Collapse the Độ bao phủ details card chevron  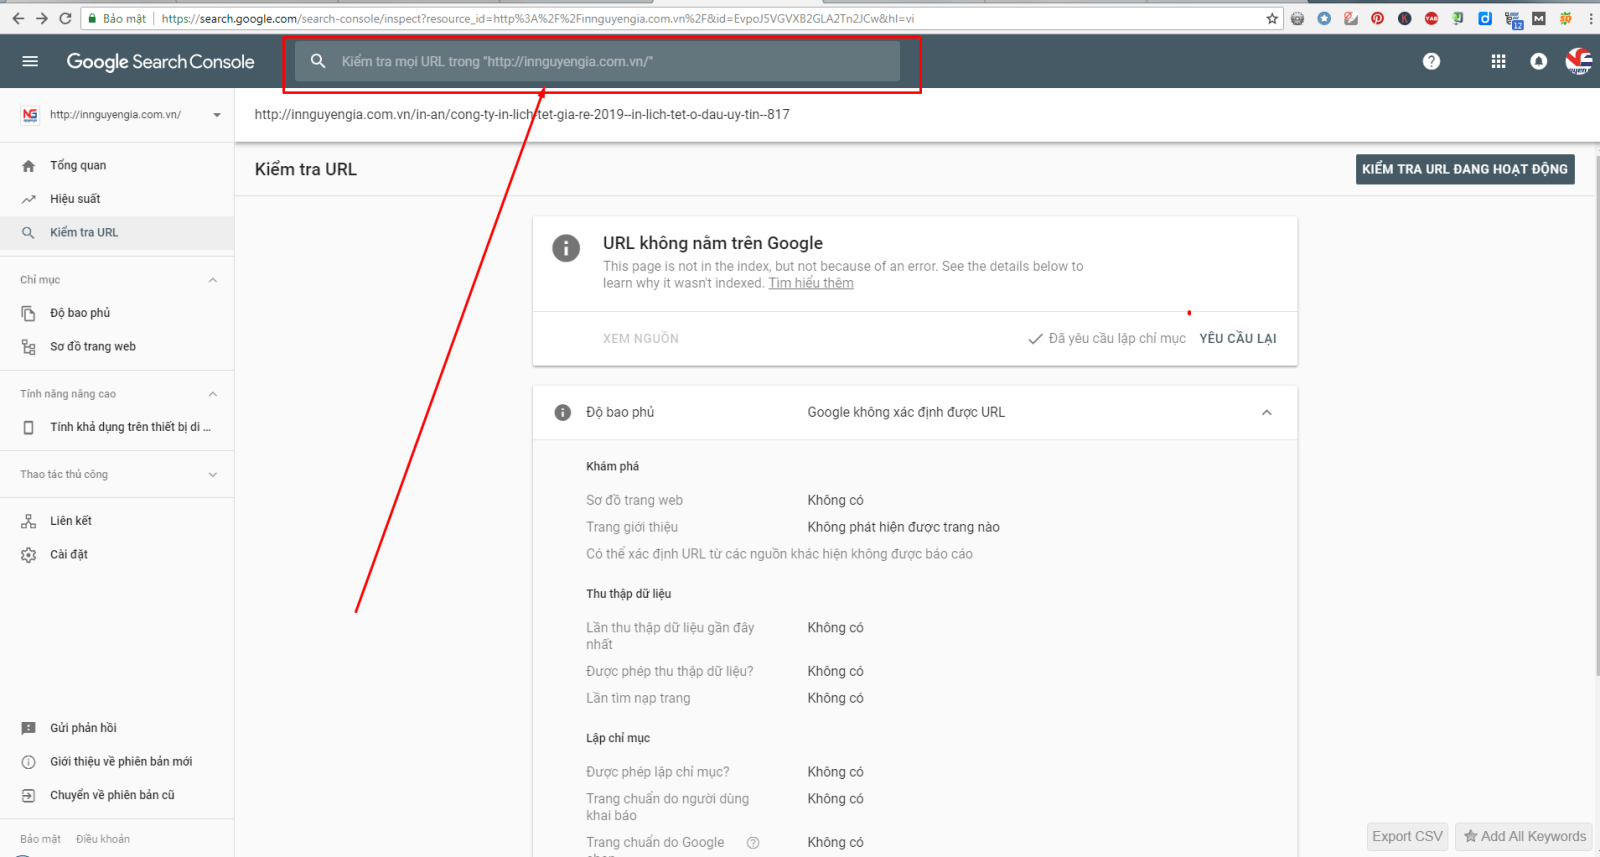point(1266,412)
